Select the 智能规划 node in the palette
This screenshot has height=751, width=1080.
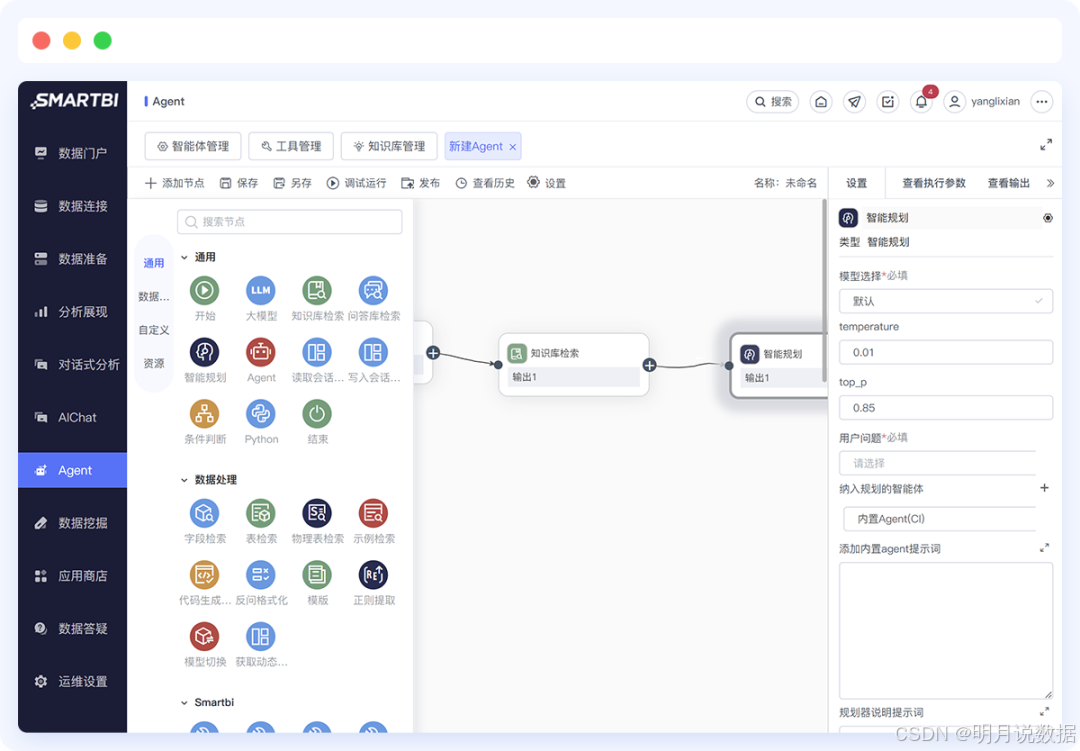pyautogui.click(x=205, y=352)
